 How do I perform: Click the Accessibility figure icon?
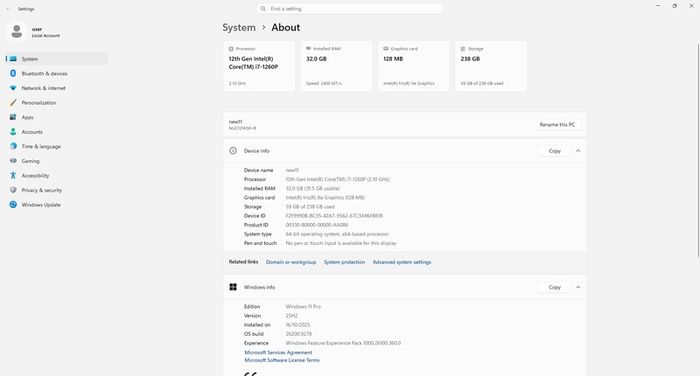pyautogui.click(x=13, y=175)
